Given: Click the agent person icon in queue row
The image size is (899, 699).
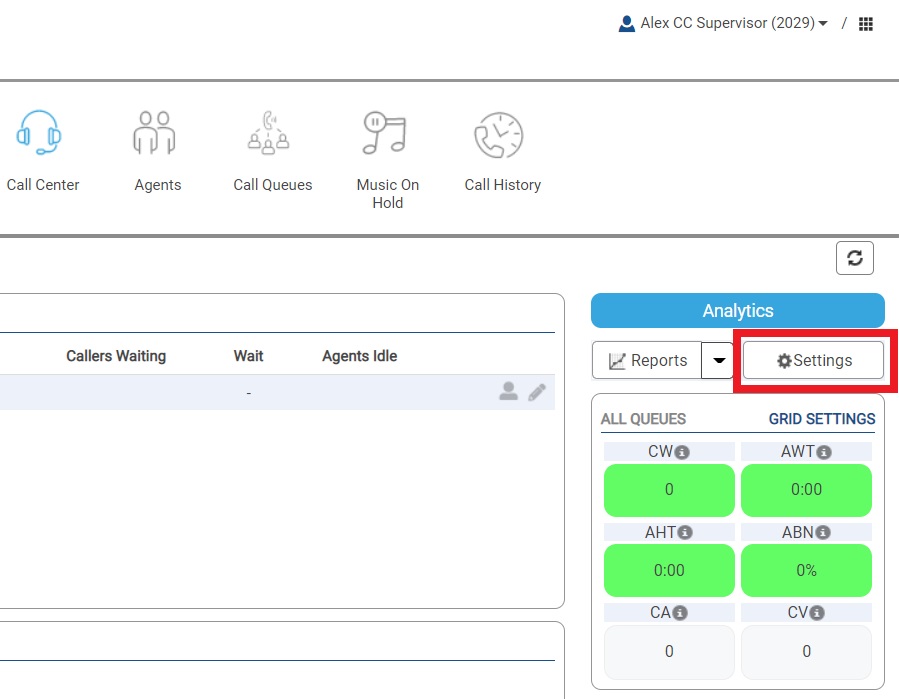Looking at the screenshot, I should [x=509, y=391].
